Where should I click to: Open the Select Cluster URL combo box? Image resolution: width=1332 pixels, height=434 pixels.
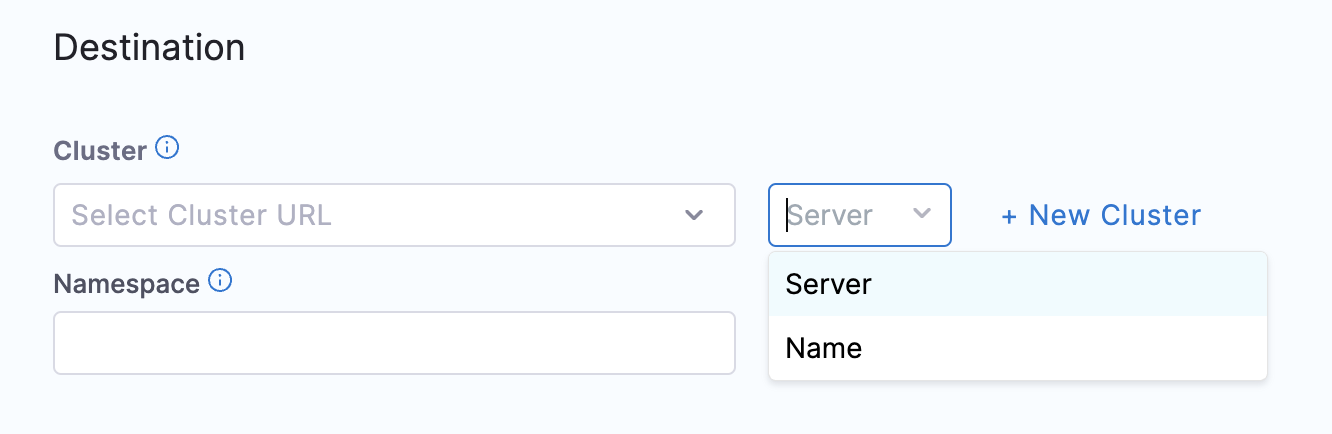click(x=394, y=215)
